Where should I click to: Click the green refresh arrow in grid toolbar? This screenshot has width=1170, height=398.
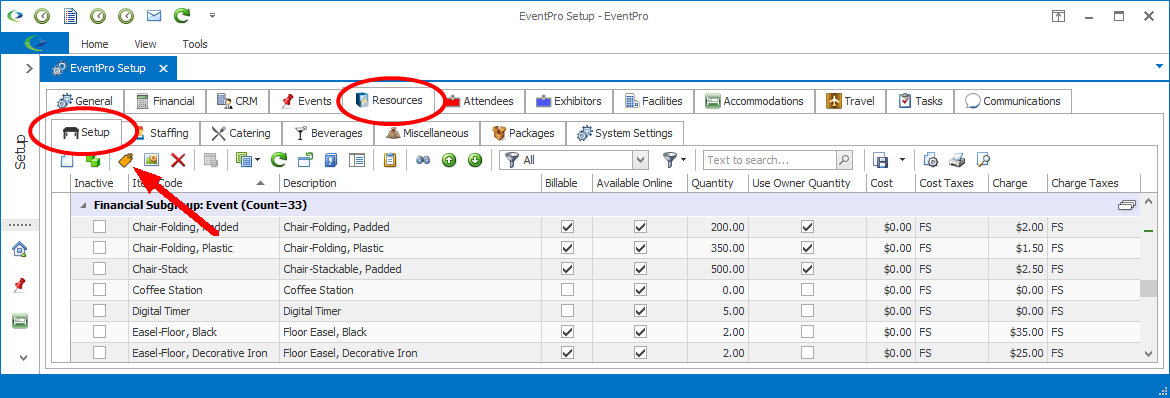pyautogui.click(x=279, y=160)
